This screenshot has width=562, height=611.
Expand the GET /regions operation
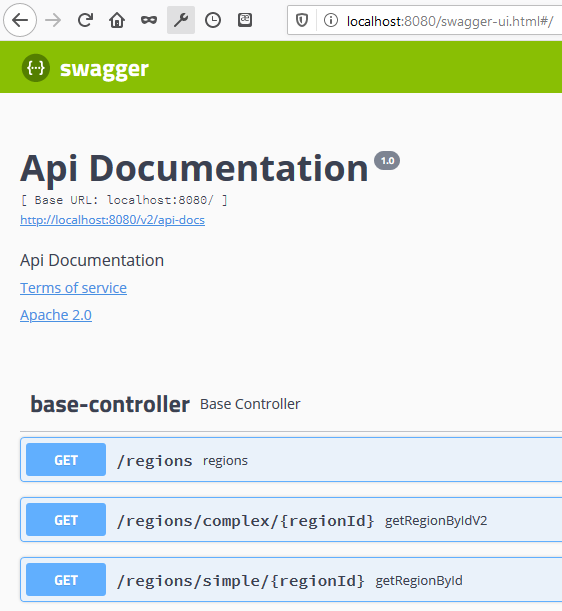tap(291, 460)
